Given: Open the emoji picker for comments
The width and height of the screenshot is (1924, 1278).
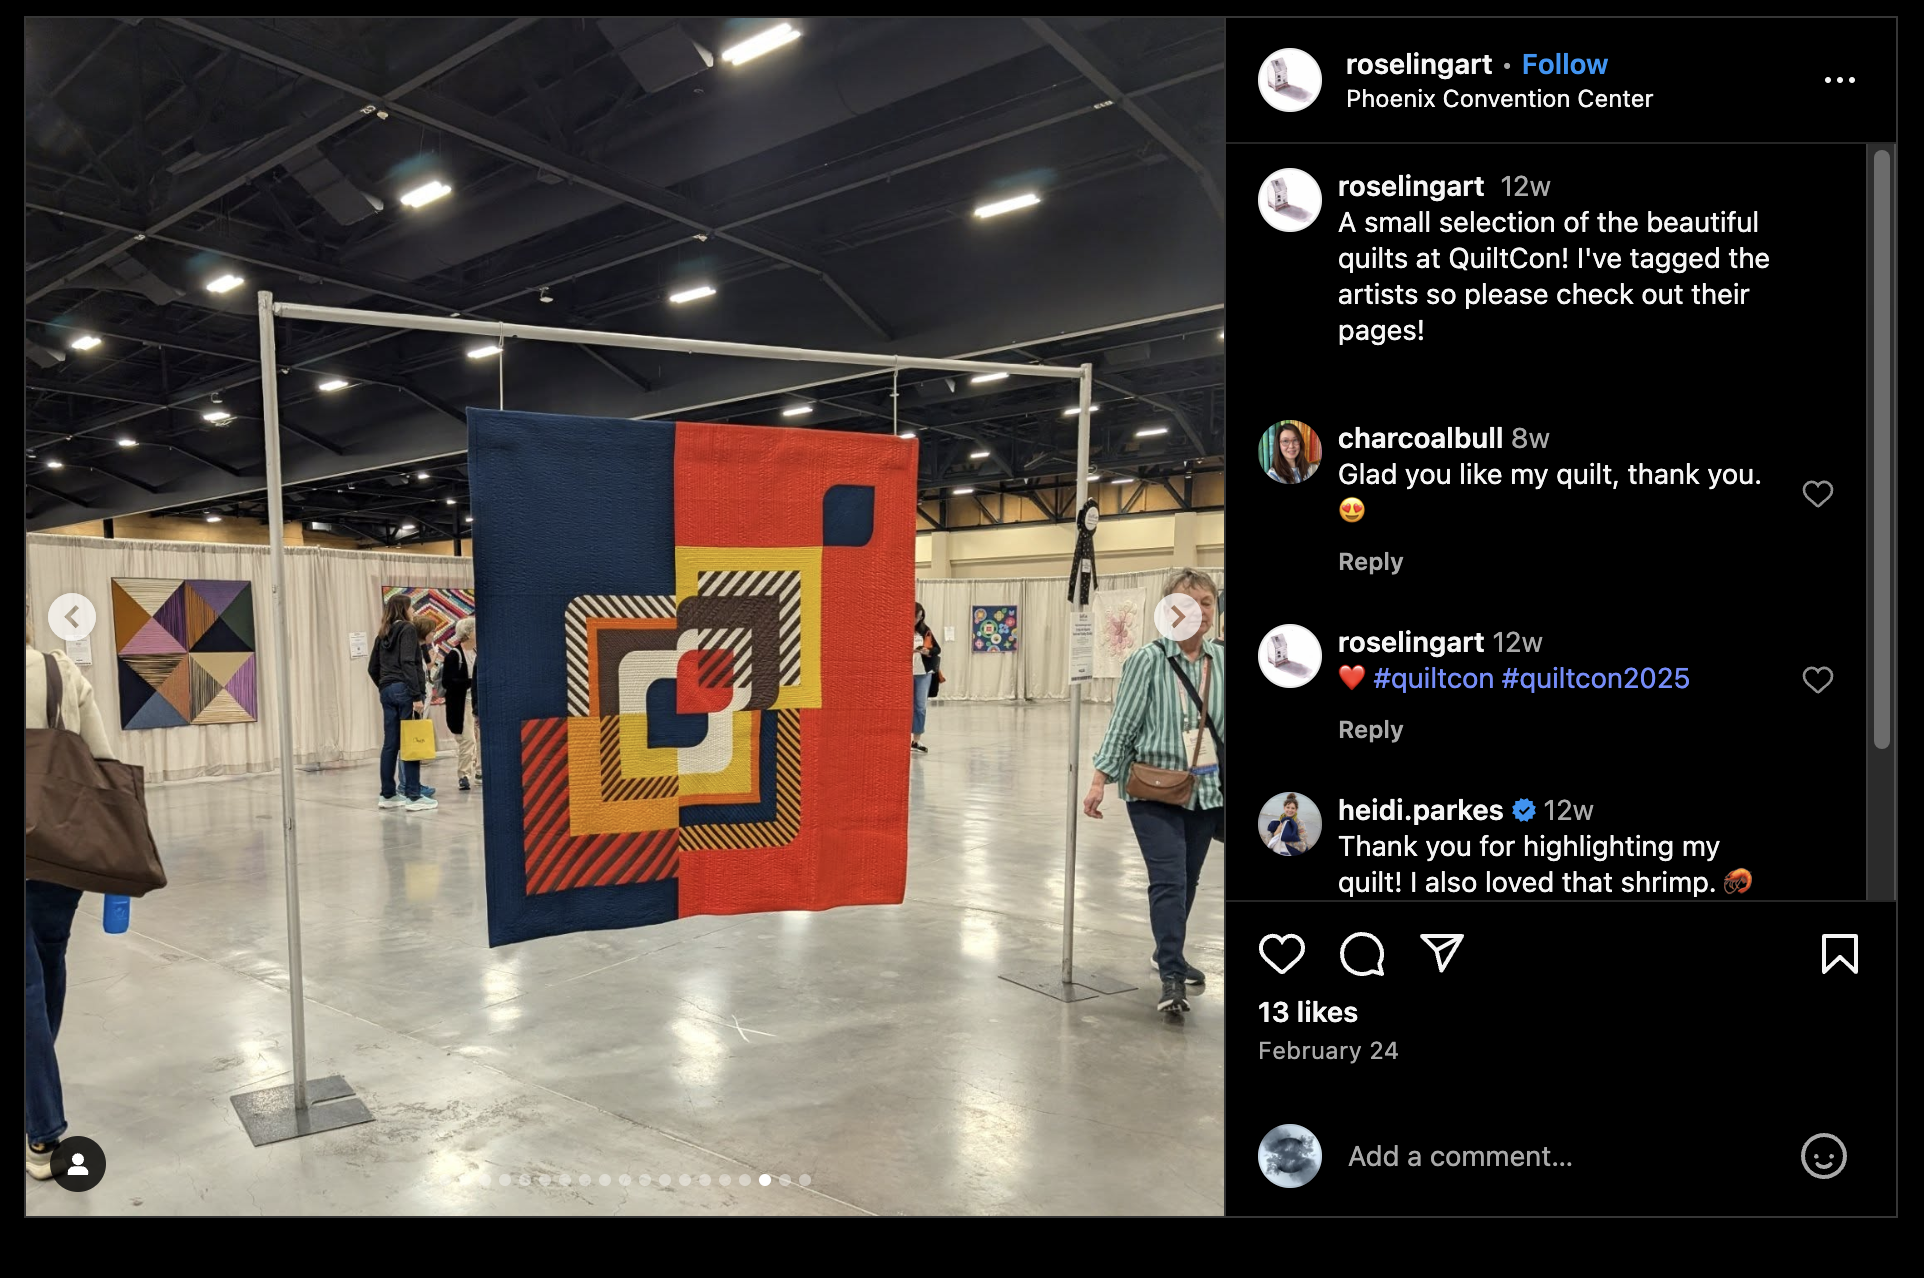Looking at the screenshot, I should pos(1824,1156).
